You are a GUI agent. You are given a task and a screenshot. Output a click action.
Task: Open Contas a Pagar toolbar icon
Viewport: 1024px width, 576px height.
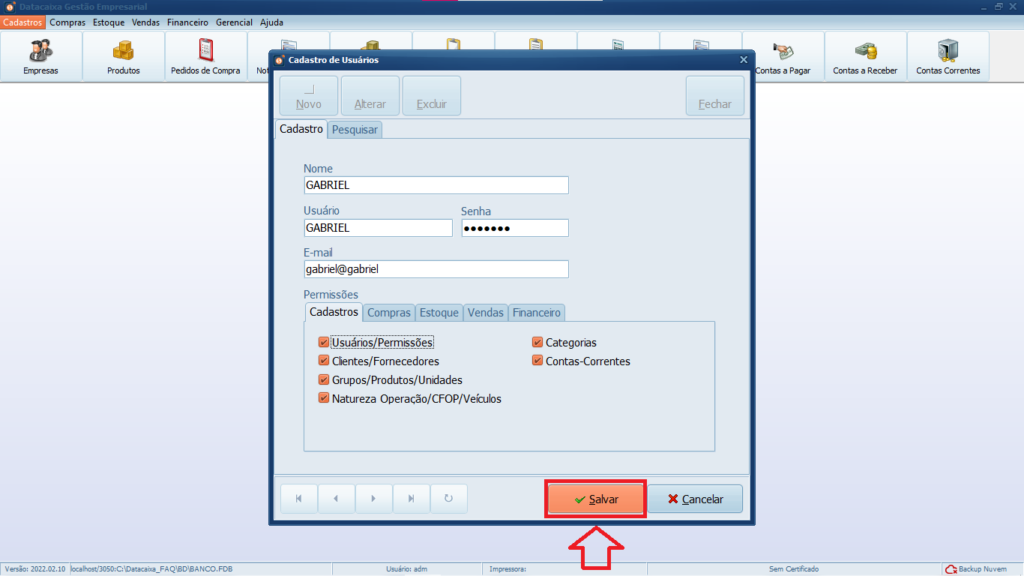pyautogui.click(x=783, y=57)
